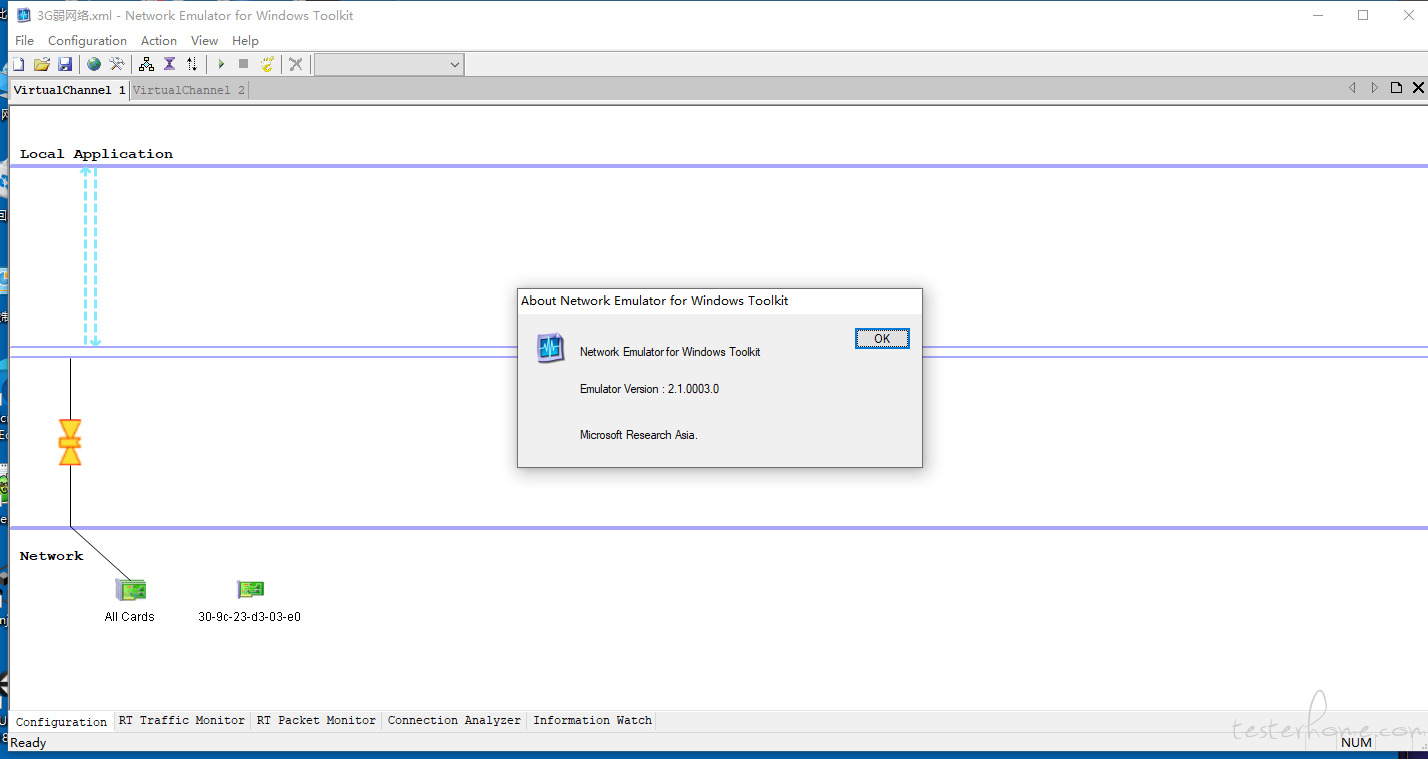
Task: Click the About dialog application icon
Action: (550, 348)
